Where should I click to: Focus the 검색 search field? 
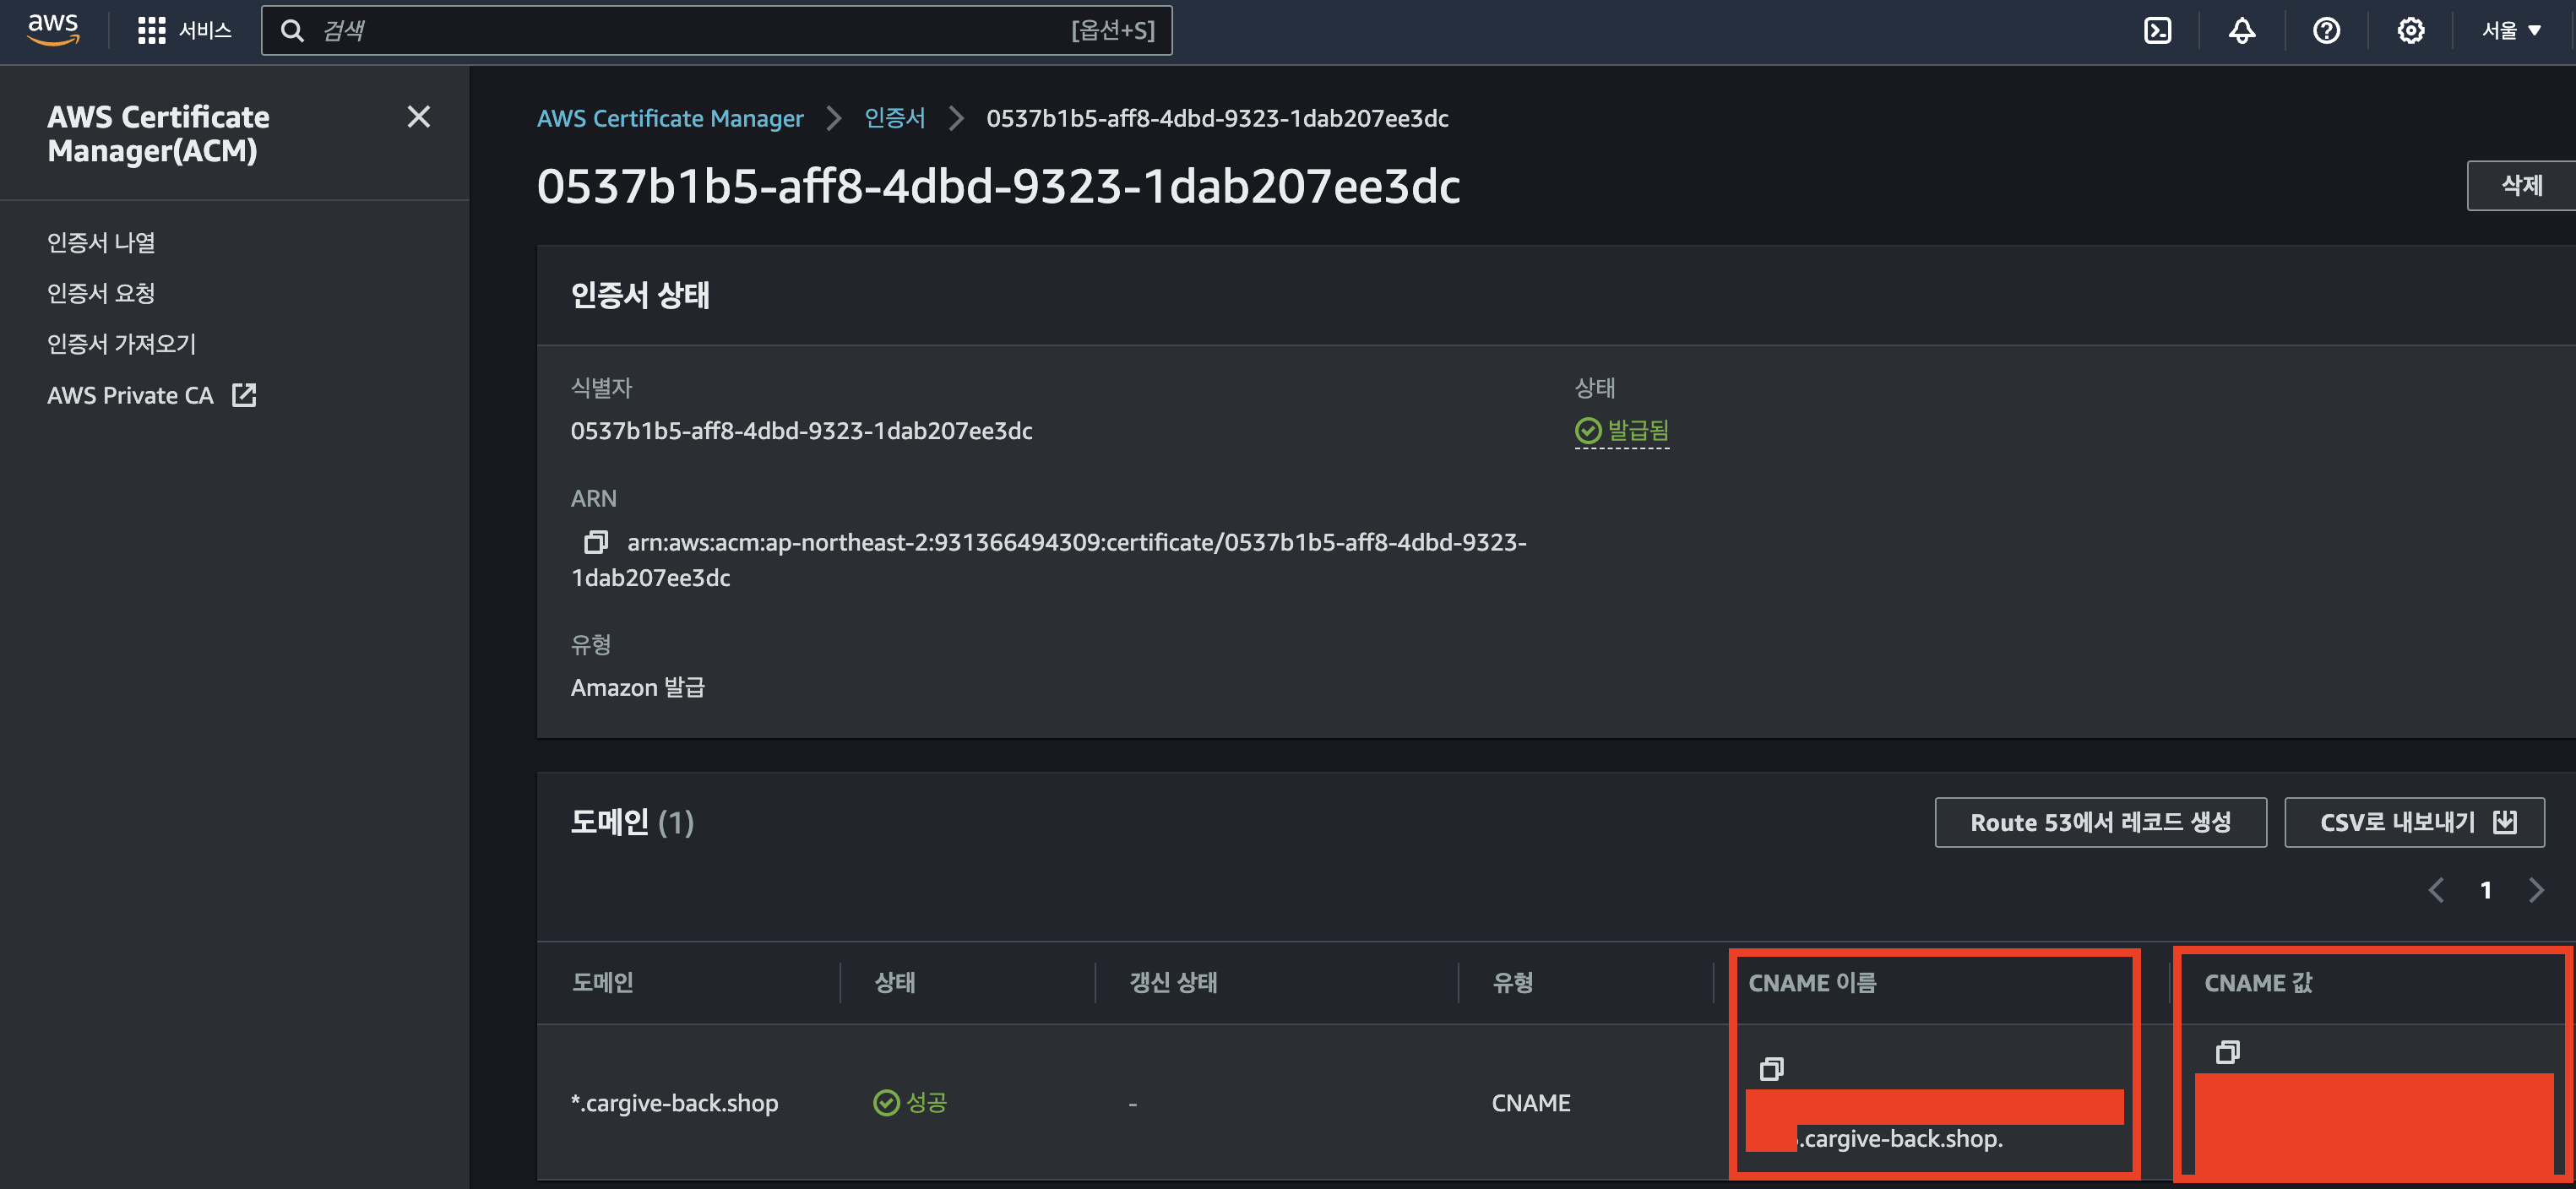pyautogui.click(x=716, y=31)
